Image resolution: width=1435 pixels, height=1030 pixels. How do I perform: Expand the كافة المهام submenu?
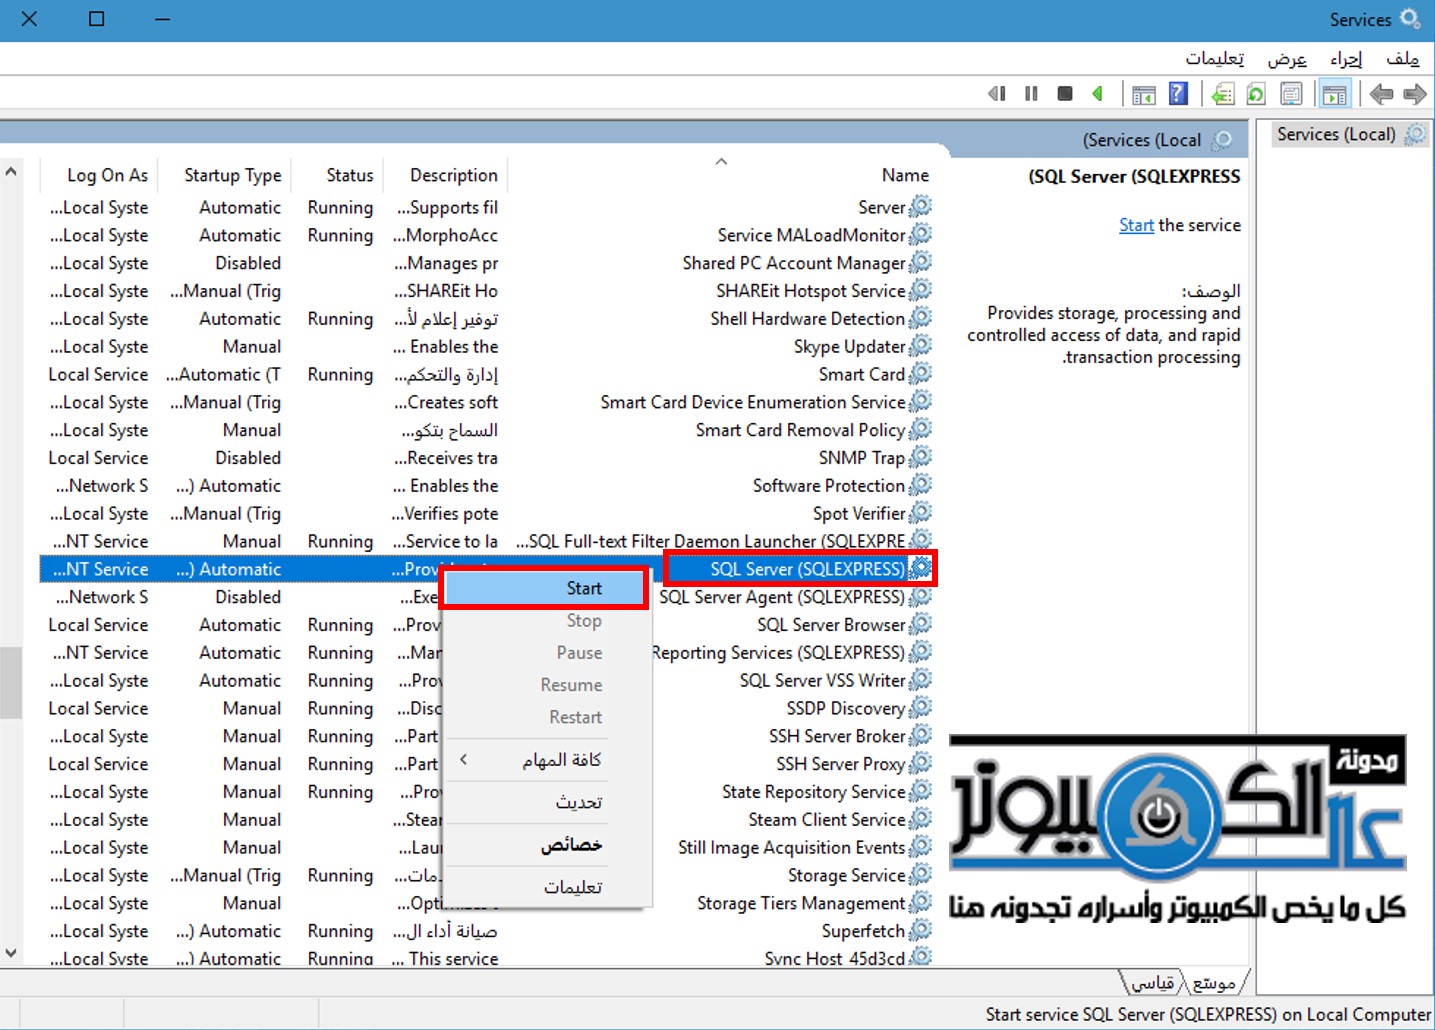pos(545,760)
